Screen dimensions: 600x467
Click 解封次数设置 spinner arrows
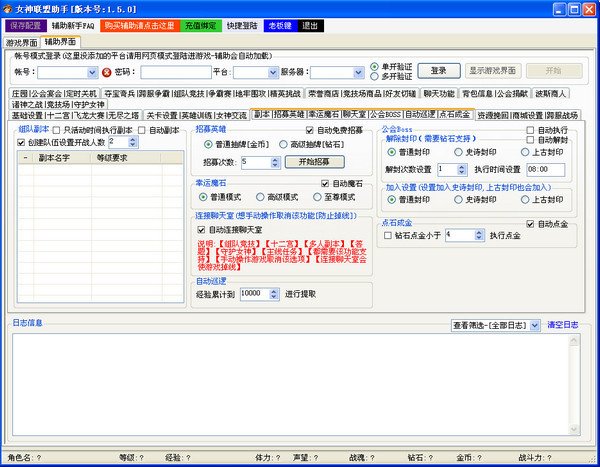[x=462, y=170]
